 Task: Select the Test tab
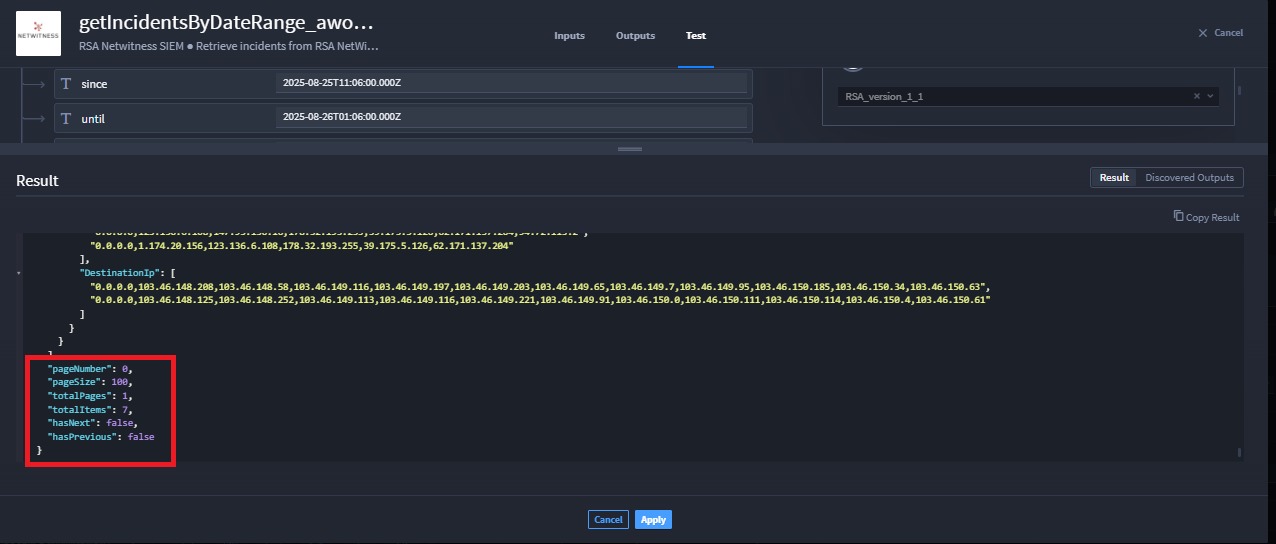click(695, 36)
